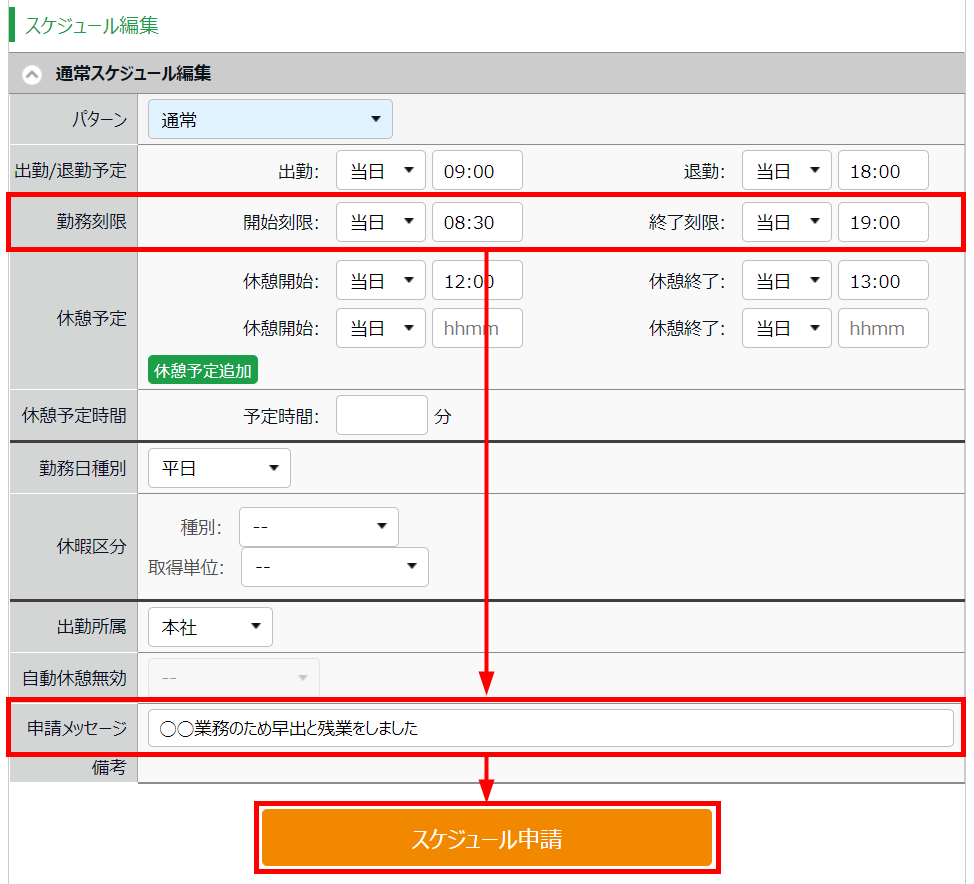Image resolution: width=974 pixels, height=884 pixels.
Task: Edit the 休憩終了 time field 13:00
Action: click(x=883, y=280)
